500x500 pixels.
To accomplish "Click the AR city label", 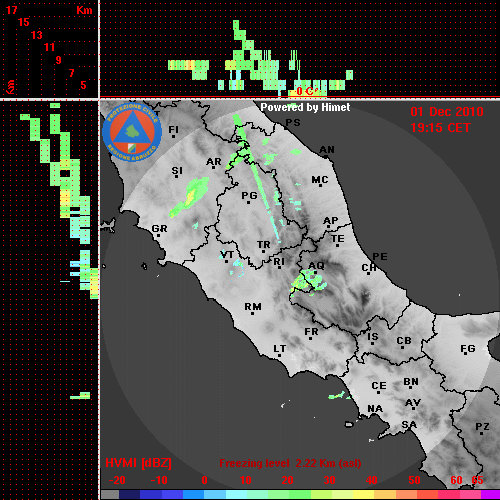I will coord(214,162).
